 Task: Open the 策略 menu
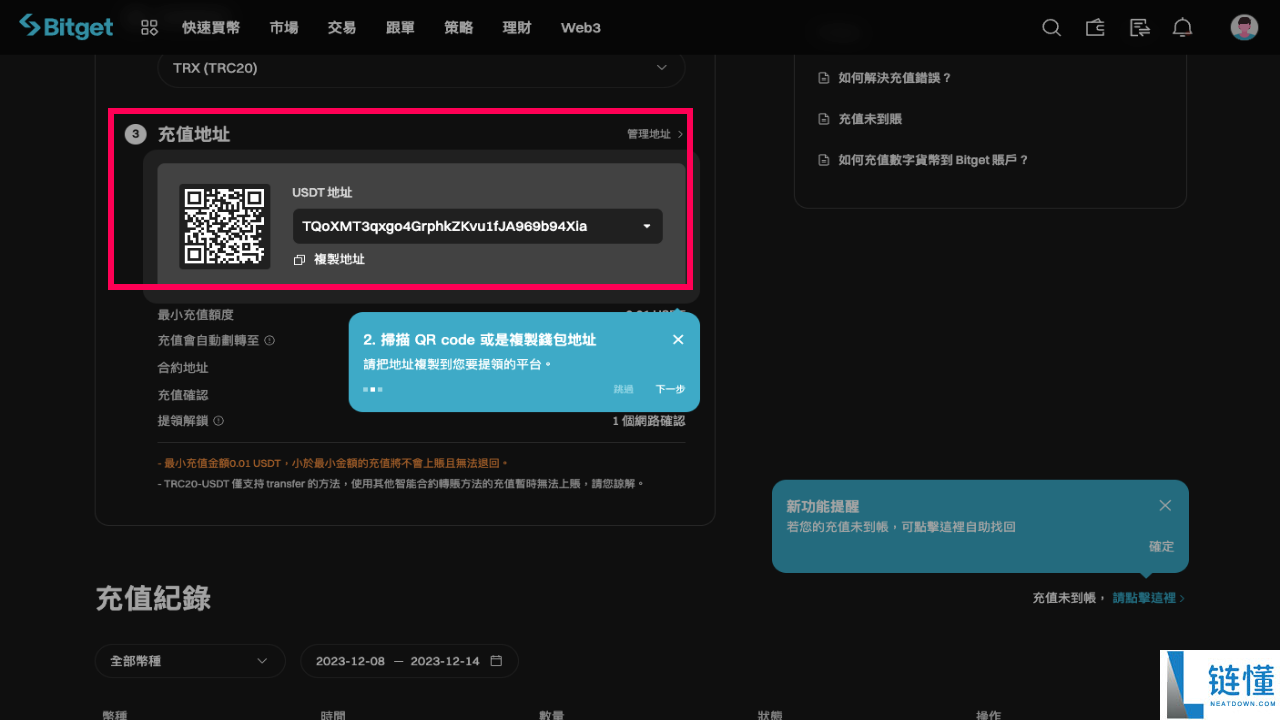pos(459,28)
